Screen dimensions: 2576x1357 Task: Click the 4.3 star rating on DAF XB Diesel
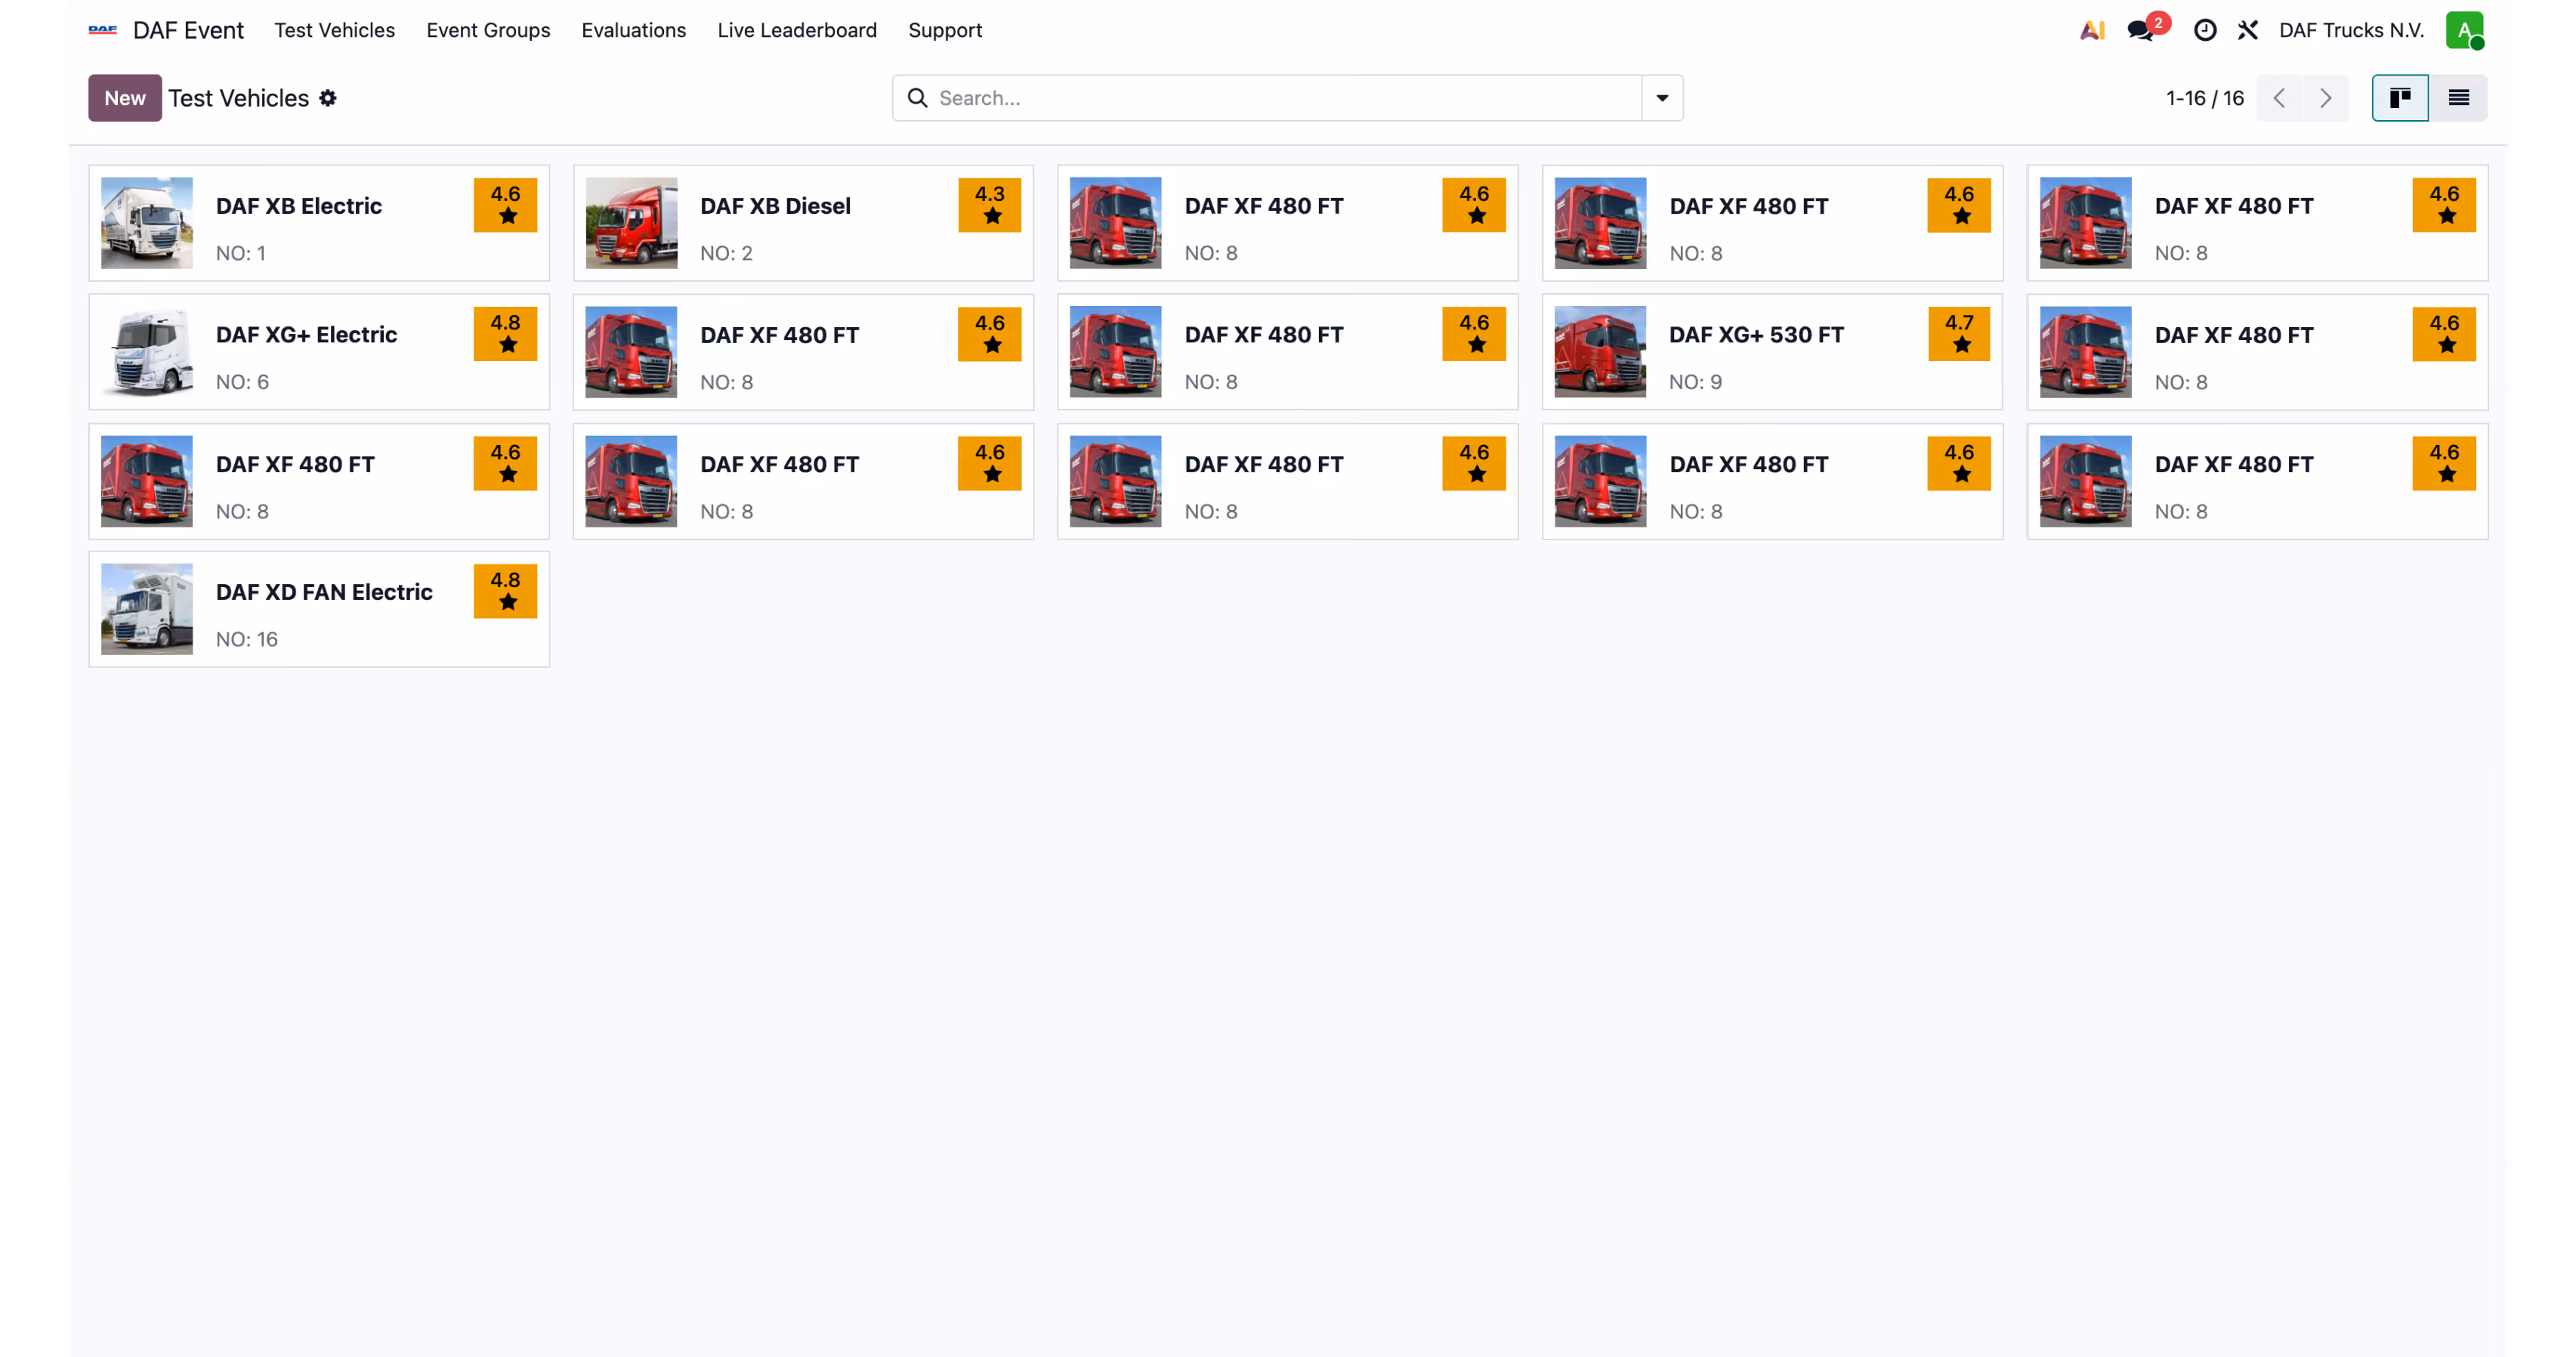coord(989,205)
